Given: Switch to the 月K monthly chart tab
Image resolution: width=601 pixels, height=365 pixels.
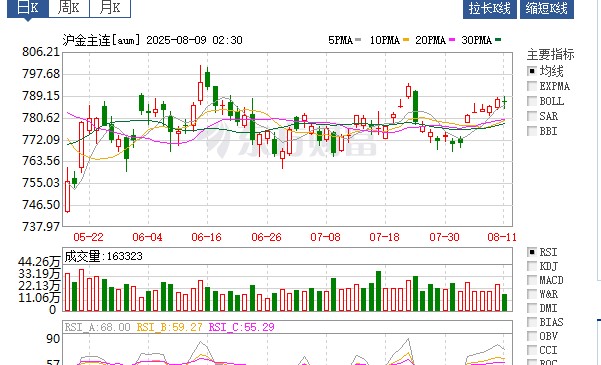Looking at the screenshot, I should tap(110, 8).
